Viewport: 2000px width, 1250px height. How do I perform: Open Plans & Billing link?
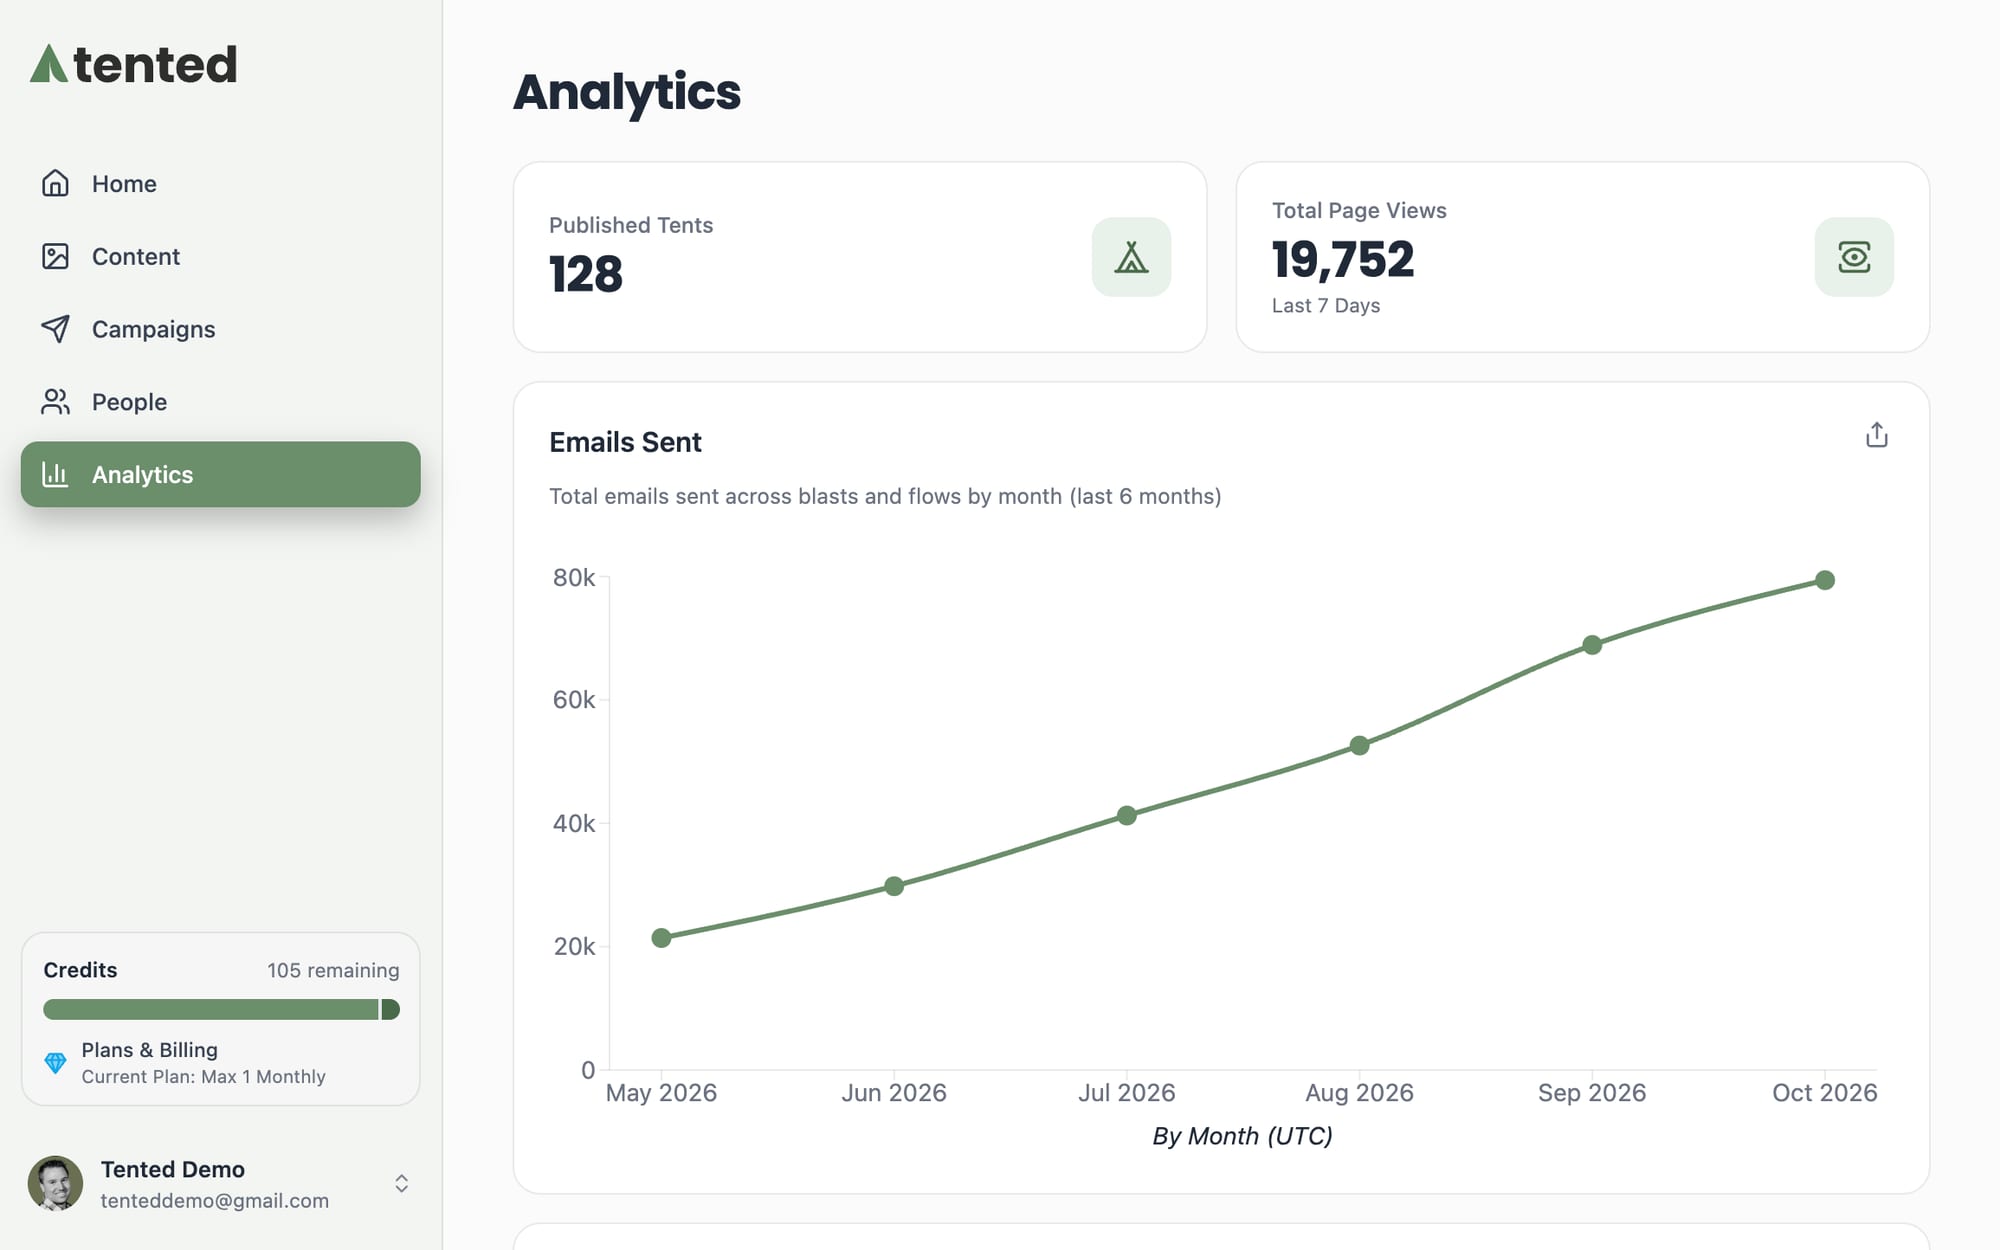149,1050
